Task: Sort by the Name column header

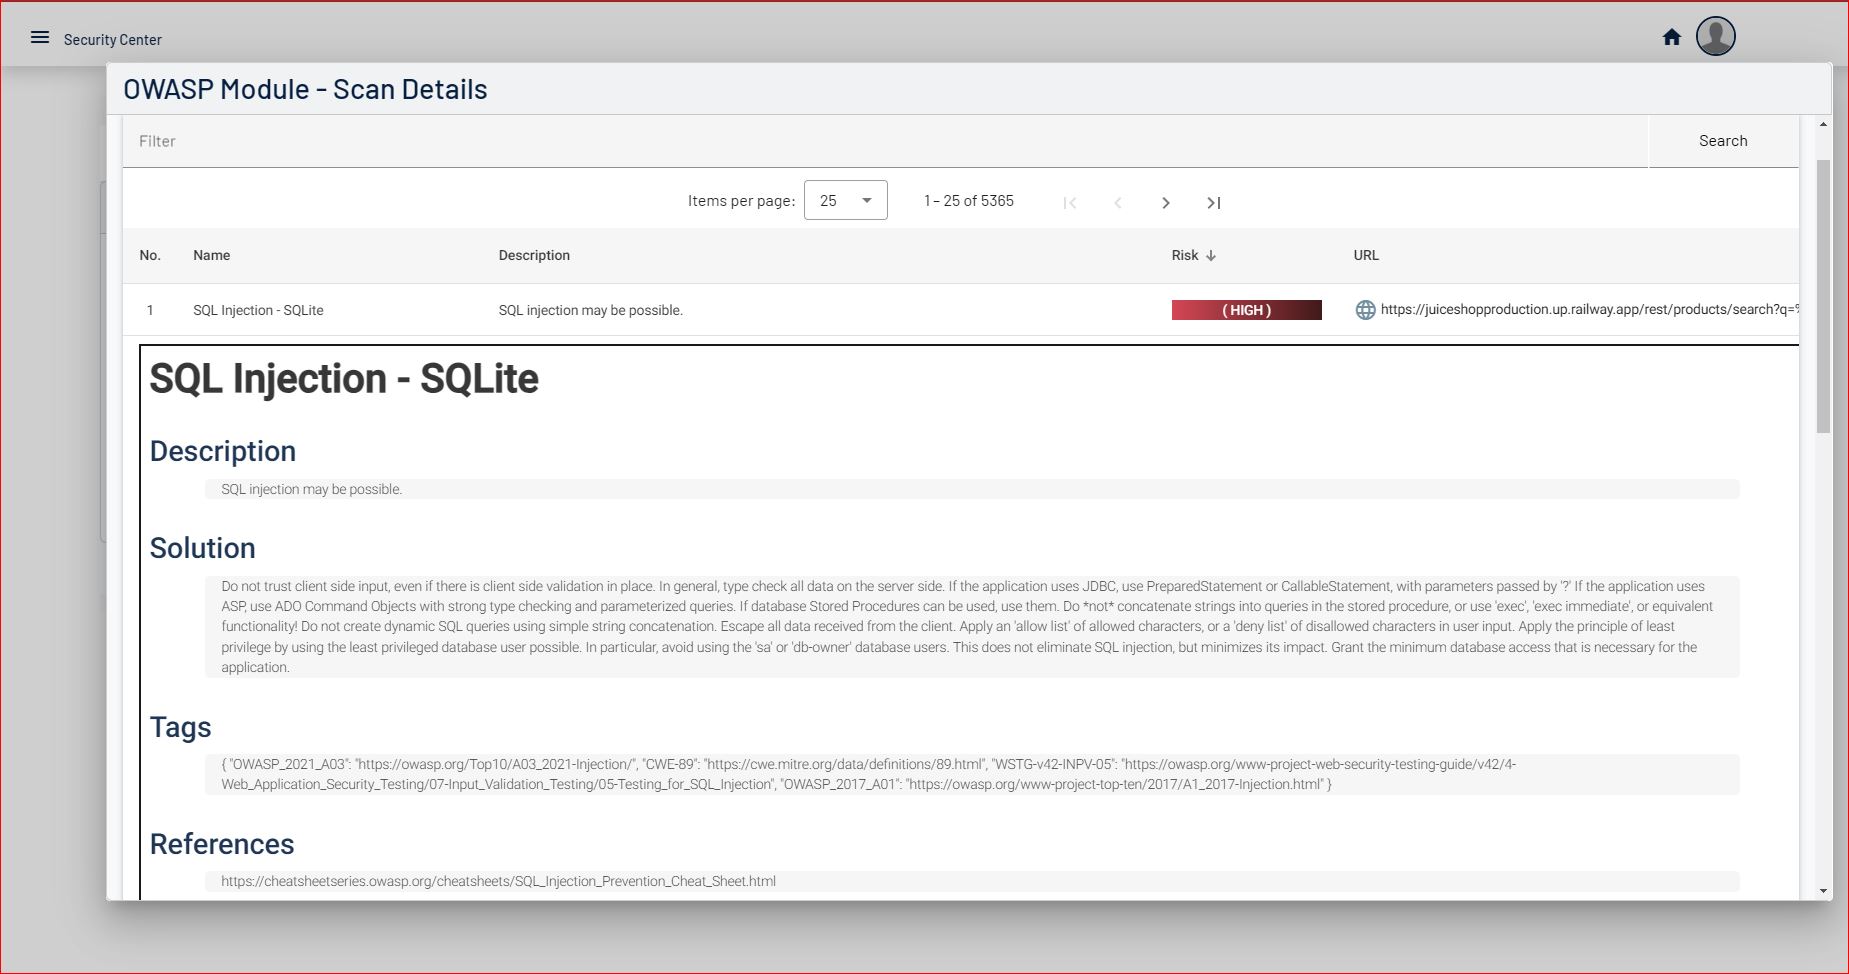Action: pos(211,256)
